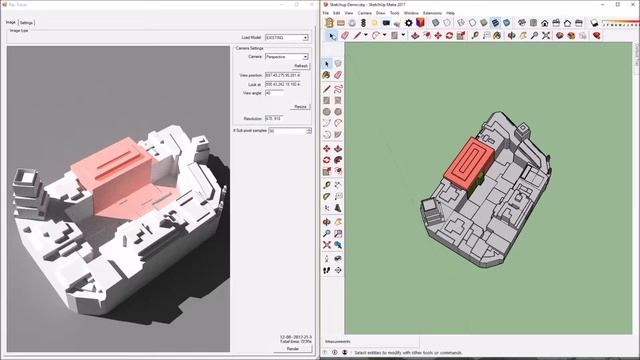The image size is (640, 360).
Task: Select the Select arrow in horizontal toolbar
Action: pos(332,36)
